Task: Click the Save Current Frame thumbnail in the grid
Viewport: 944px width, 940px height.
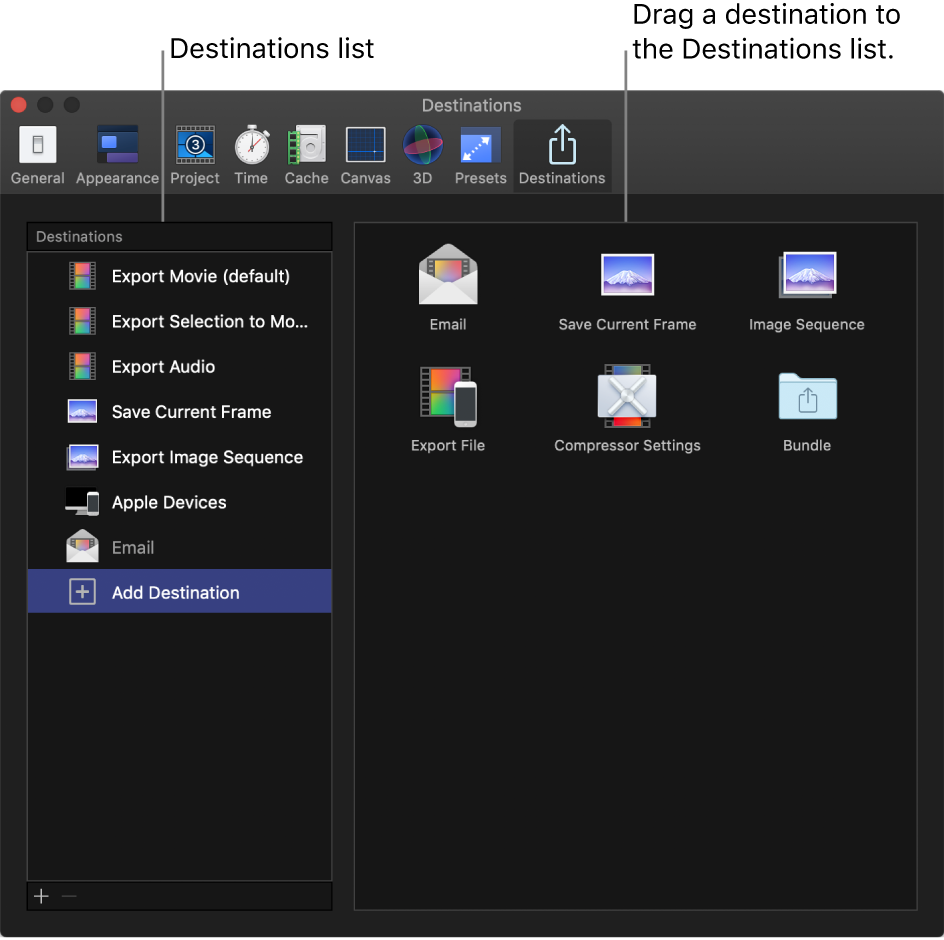Action: pos(627,275)
